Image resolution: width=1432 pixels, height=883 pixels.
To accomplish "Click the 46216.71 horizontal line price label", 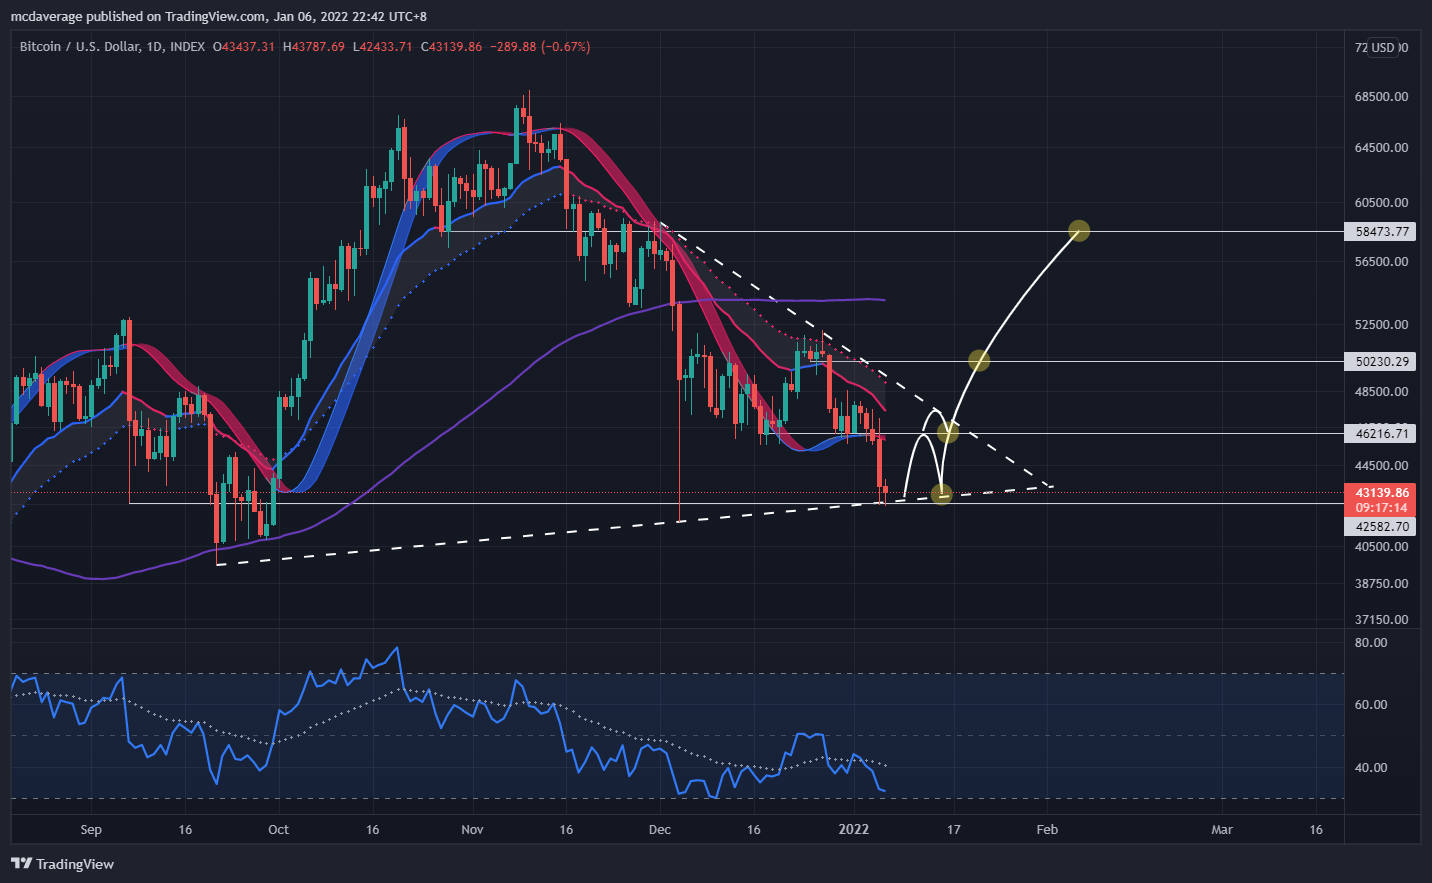I will 1380,433.
